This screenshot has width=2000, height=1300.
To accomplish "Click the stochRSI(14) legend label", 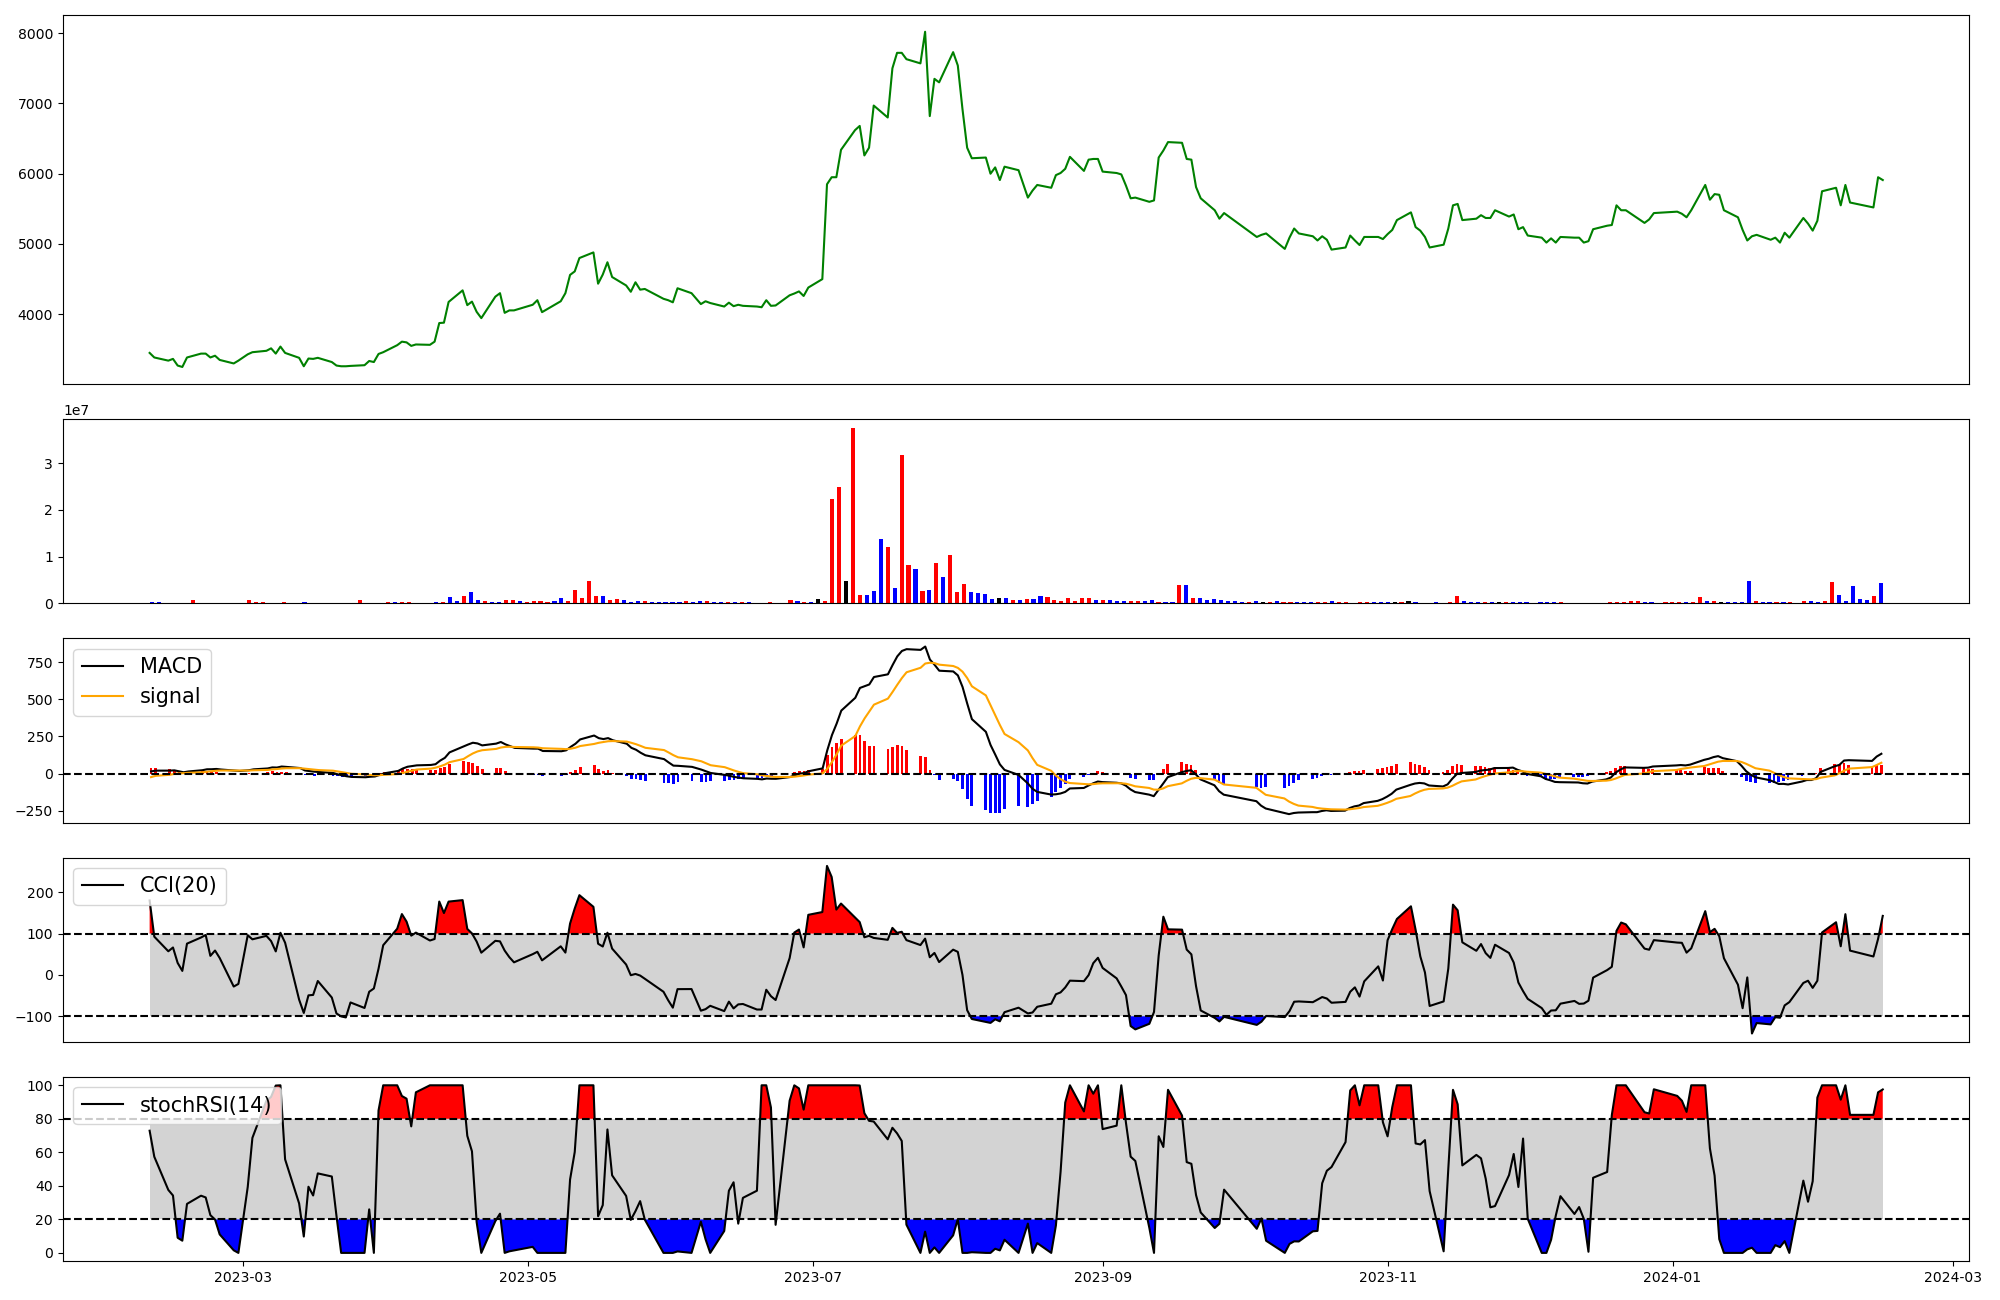I will [204, 1105].
